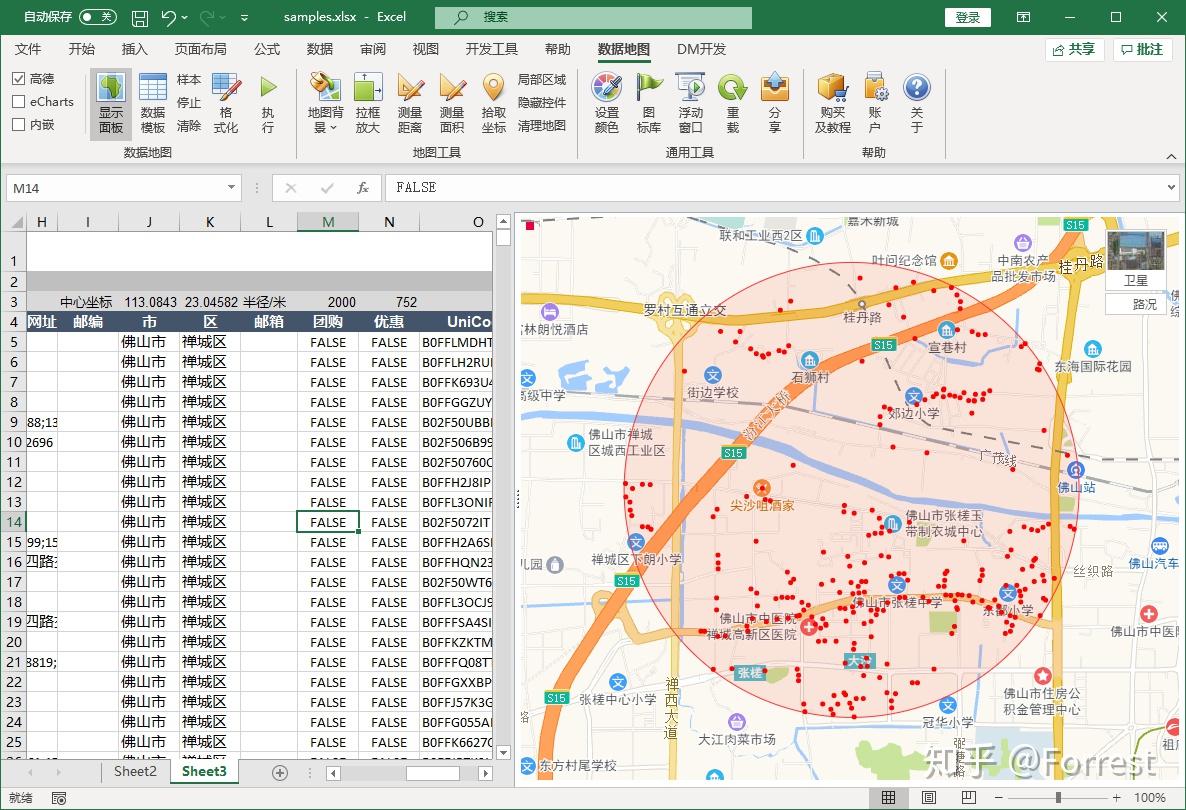Open the 关于 about dialog
Image resolution: width=1186 pixels, height=810 pixels.
(x=917, y=100)
